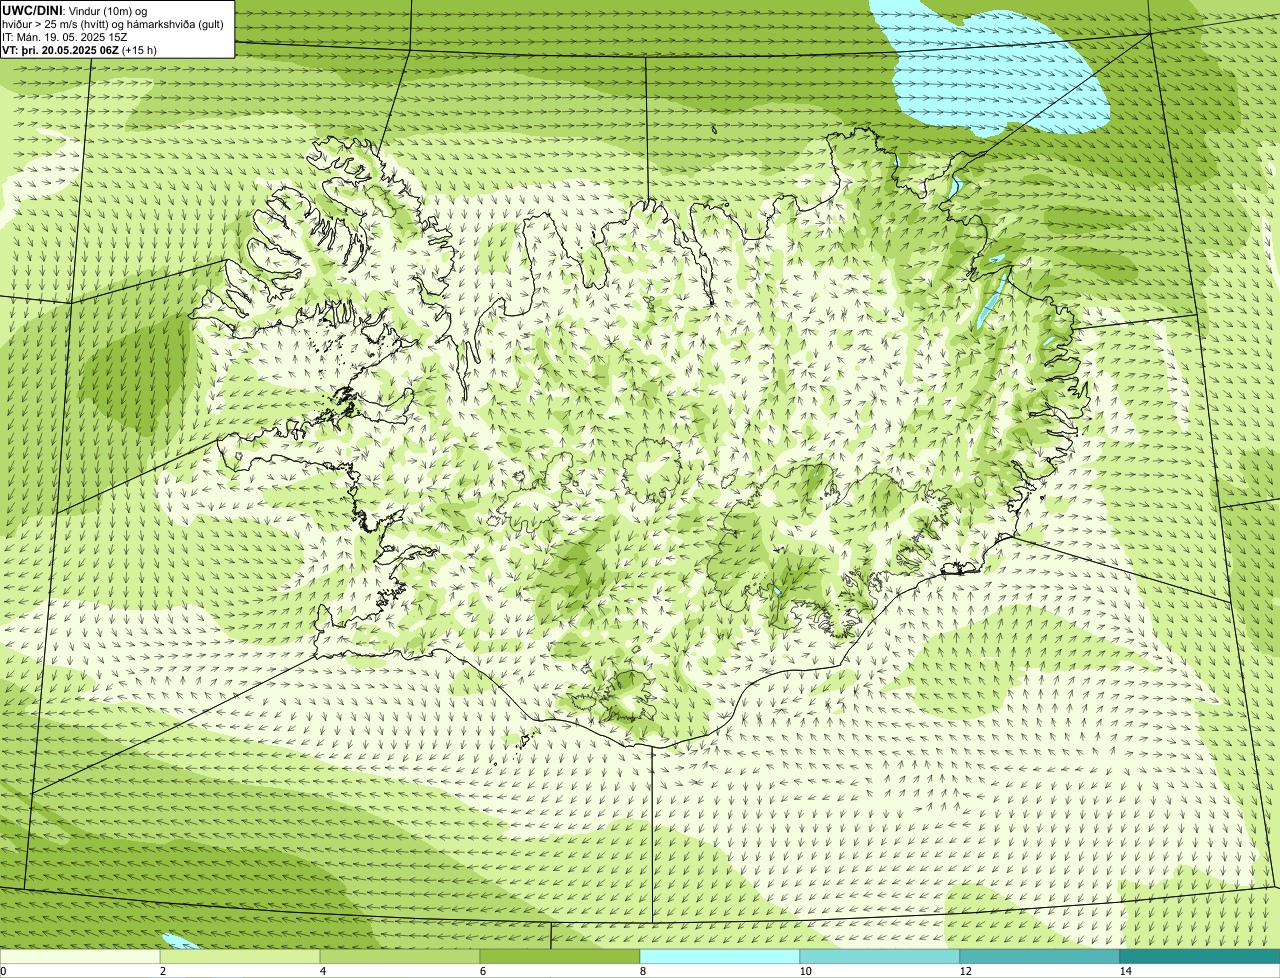Click the '0' colorbar scale label
The width and height of the screenshot is (1280, 978).
[x=3, y=971]
